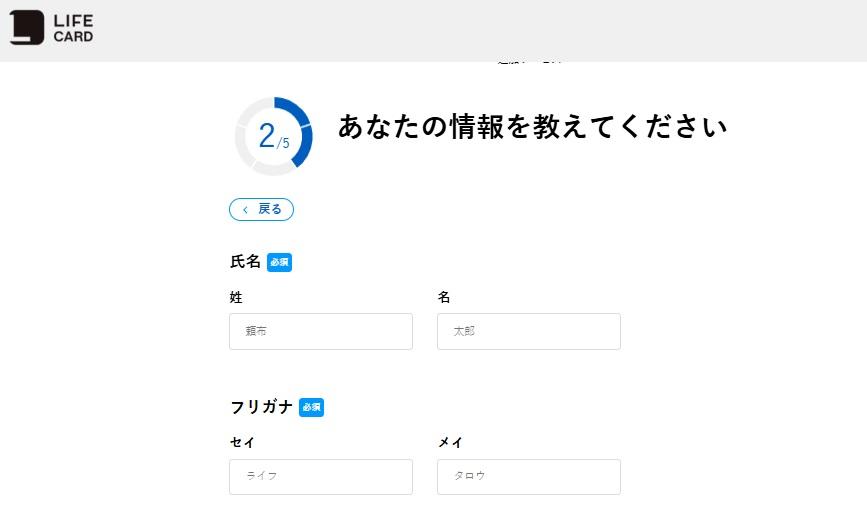Click the 戻る back button
The image size is (867, 521).
261,209
